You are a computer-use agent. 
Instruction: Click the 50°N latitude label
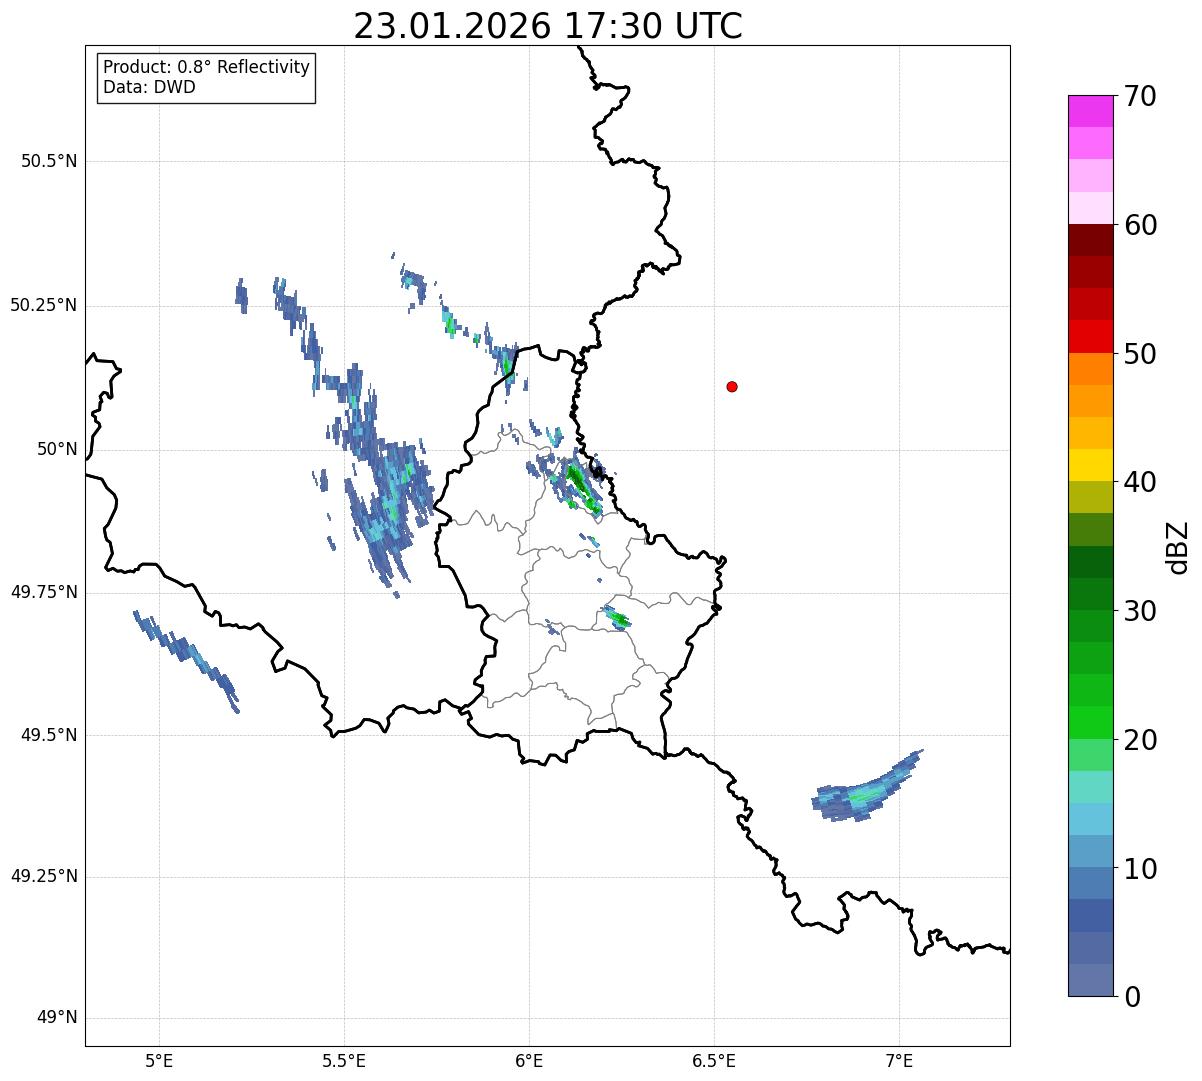pos(57,450)
